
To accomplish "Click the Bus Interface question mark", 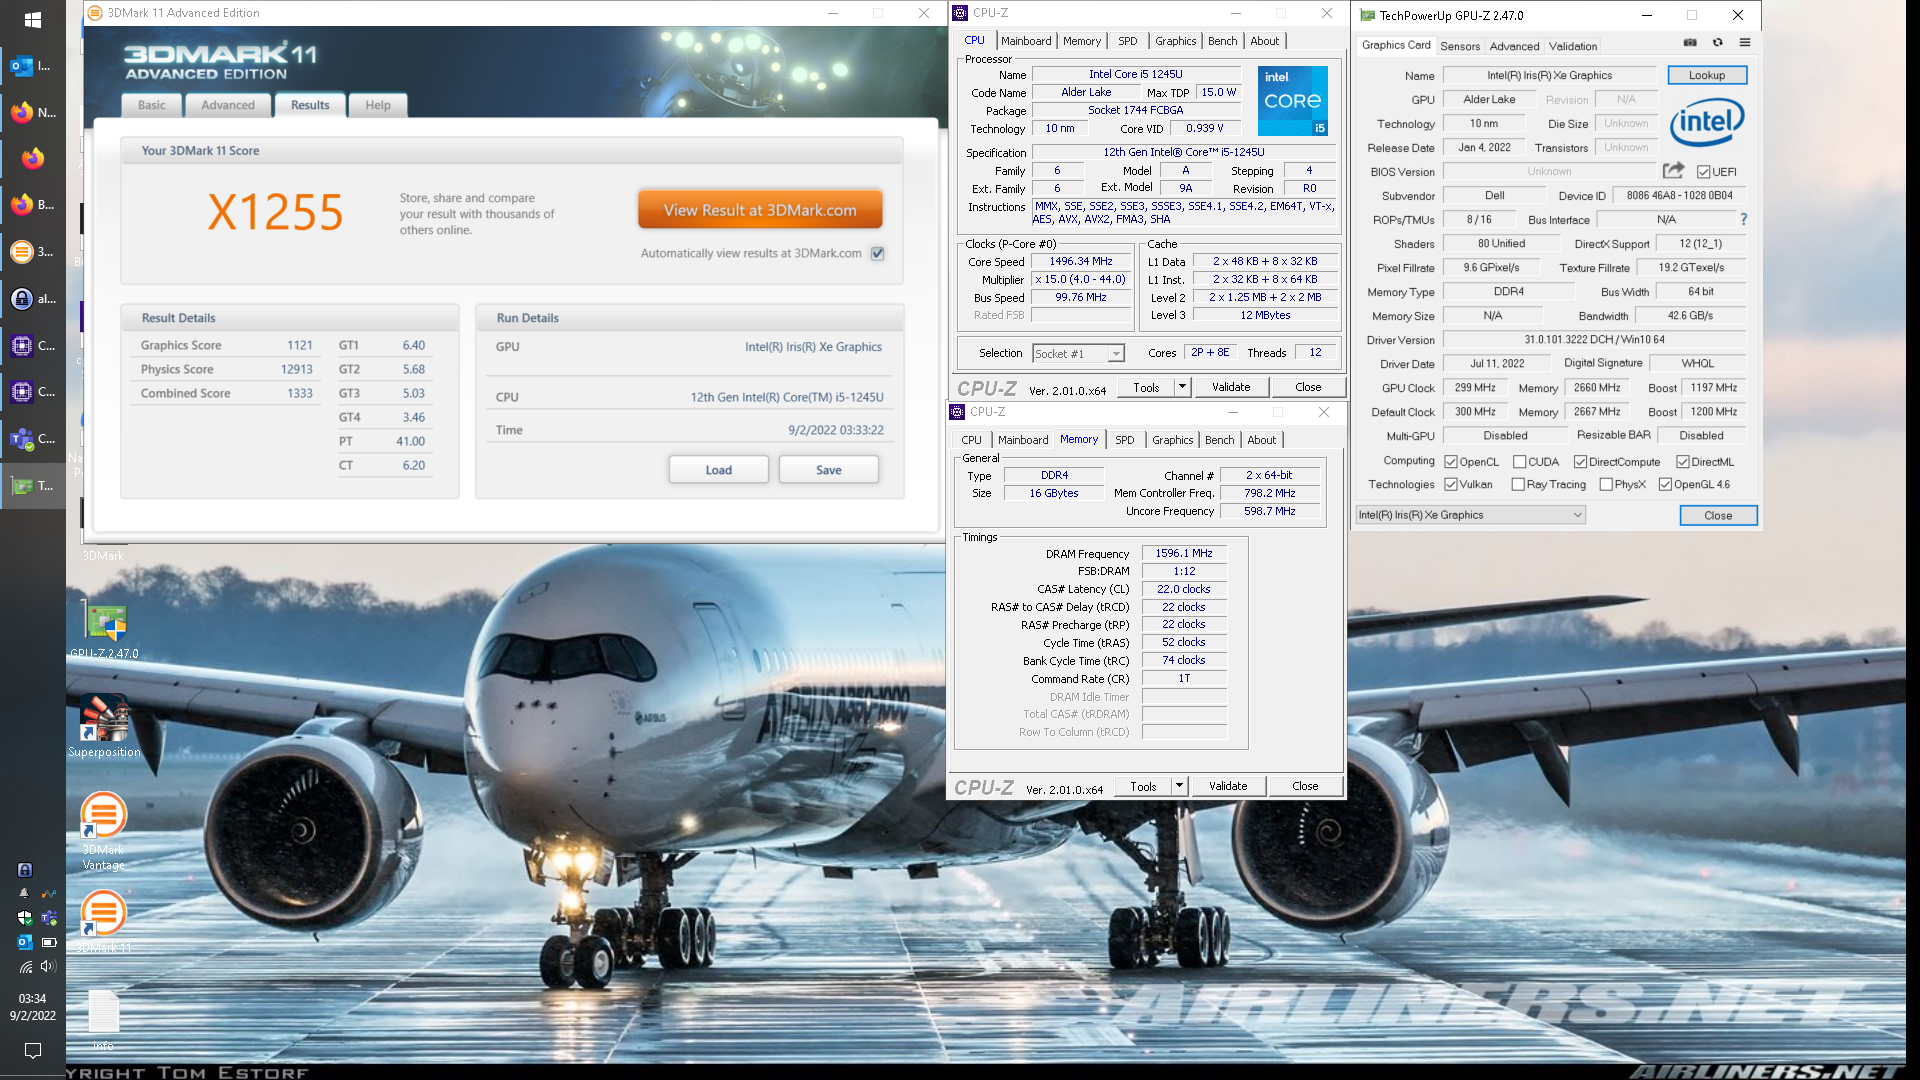I will 1743,219.
